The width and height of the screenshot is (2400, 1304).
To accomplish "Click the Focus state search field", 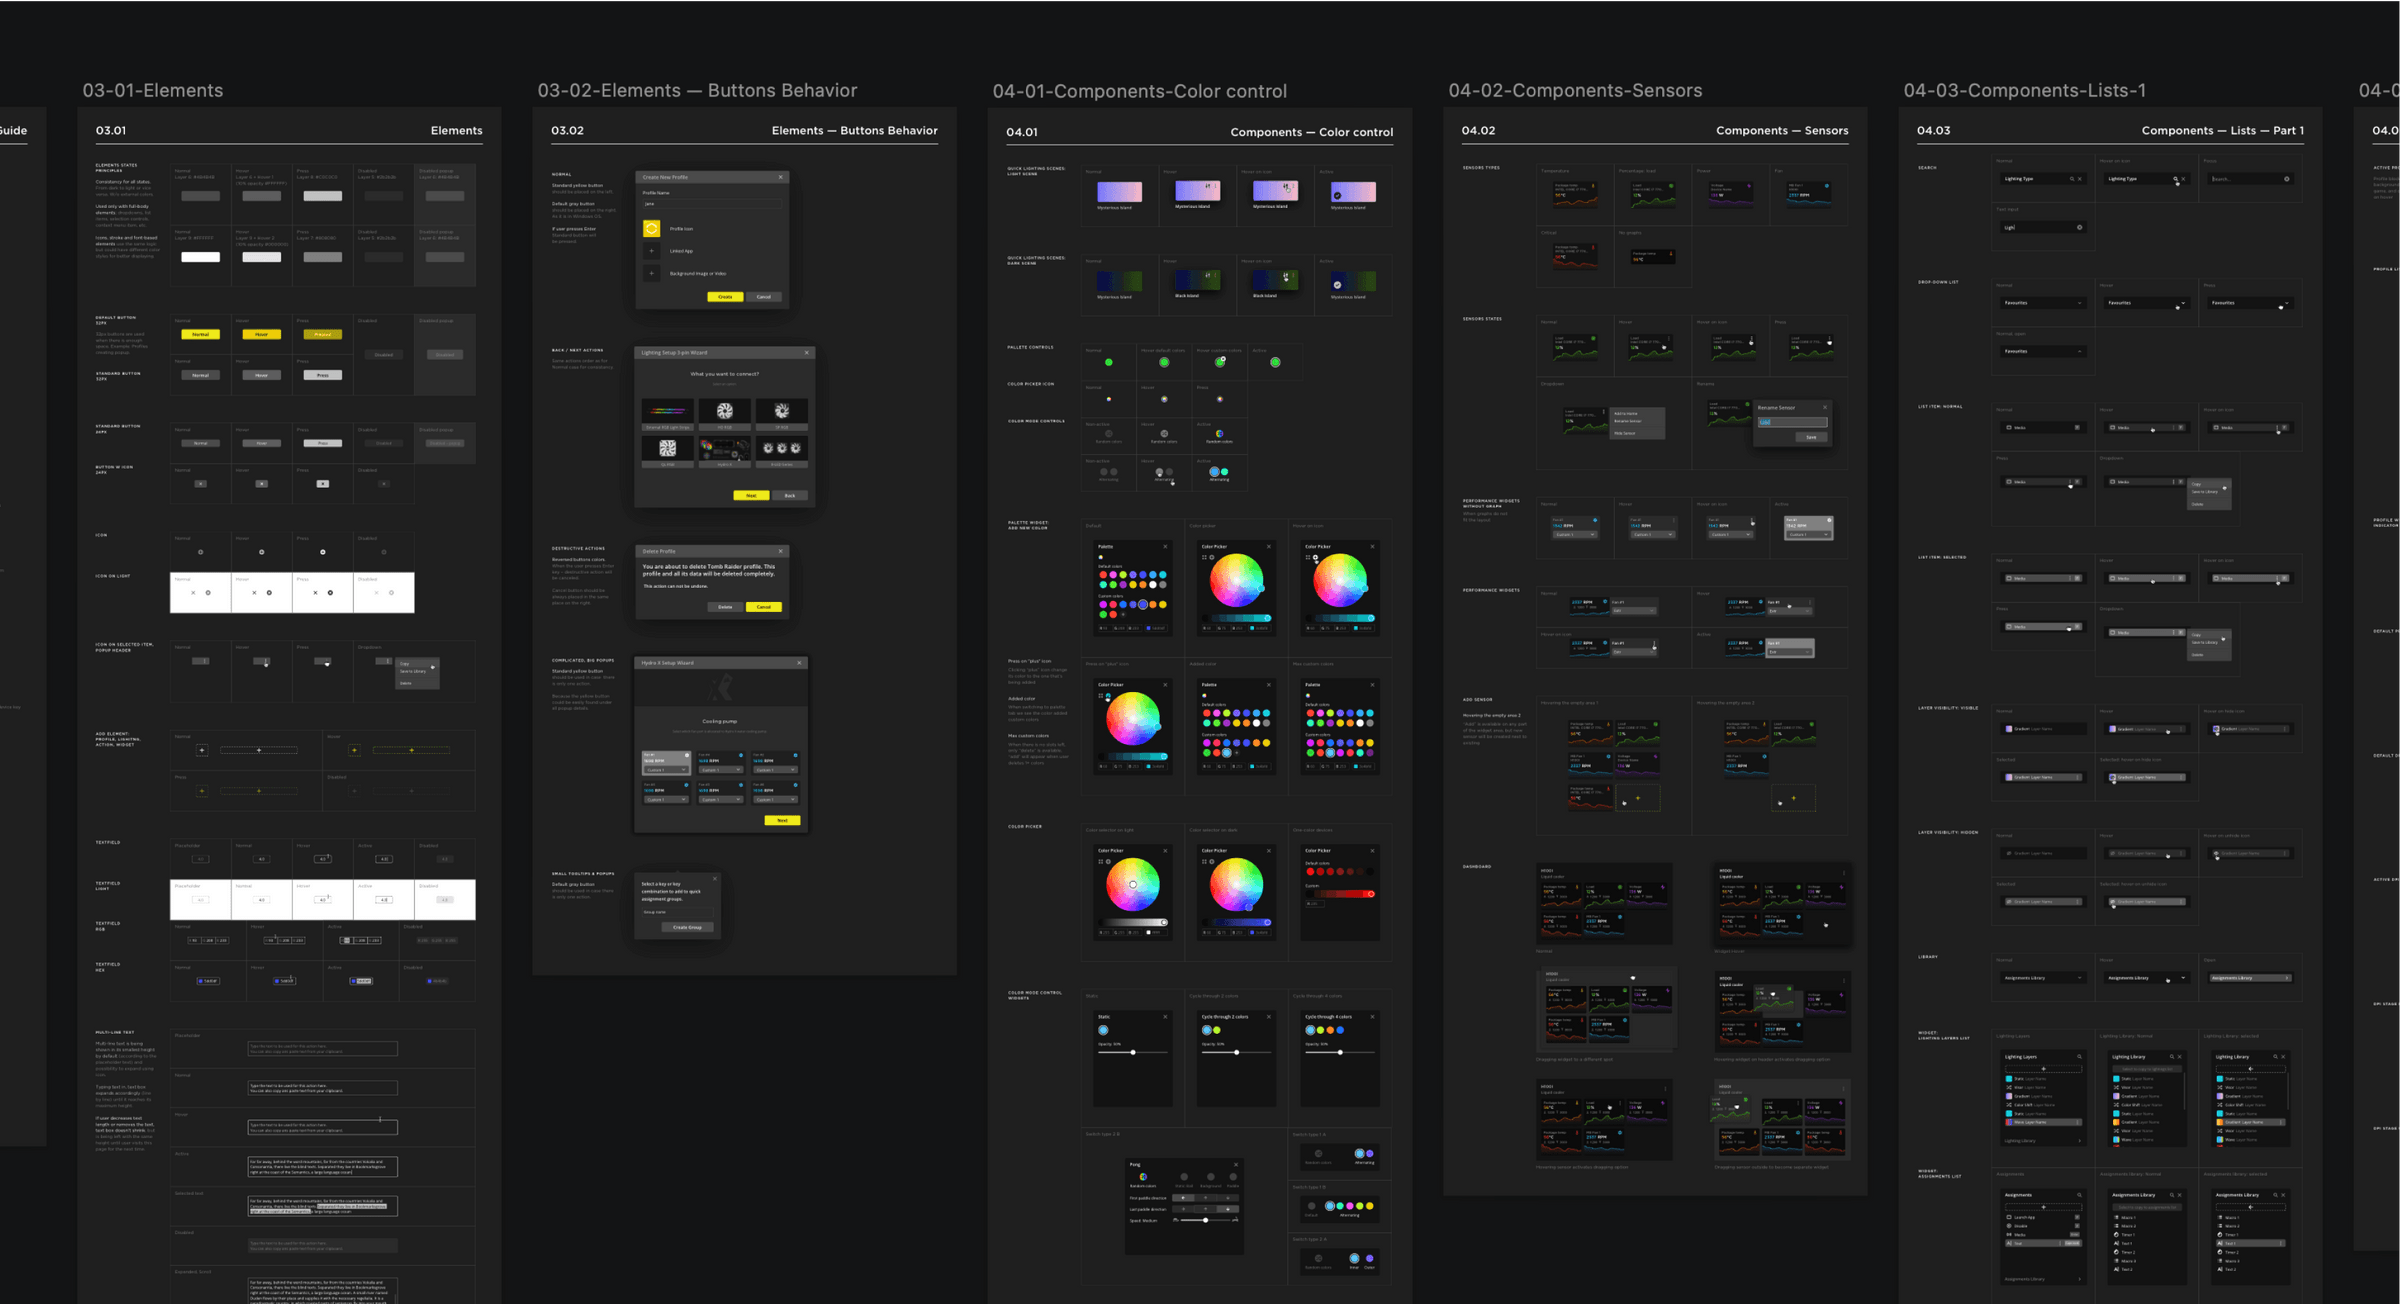I will point(2250,179).
